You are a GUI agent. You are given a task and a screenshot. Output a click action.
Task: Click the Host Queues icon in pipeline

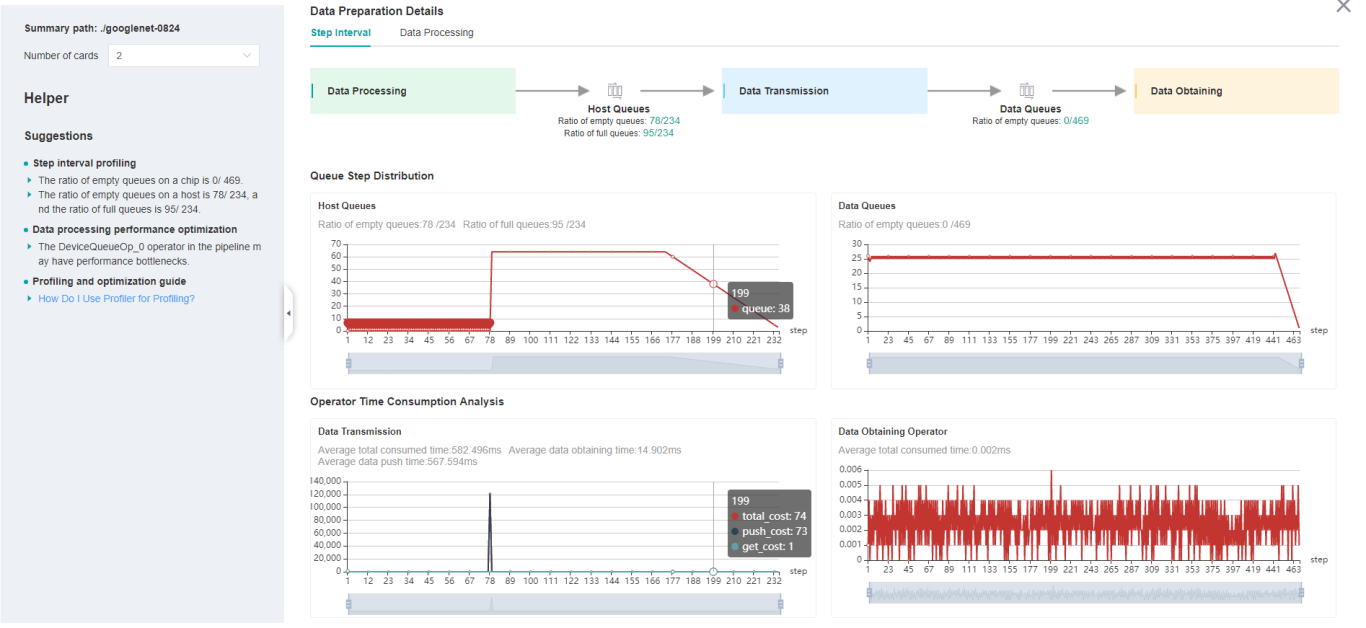click(615, 91)
